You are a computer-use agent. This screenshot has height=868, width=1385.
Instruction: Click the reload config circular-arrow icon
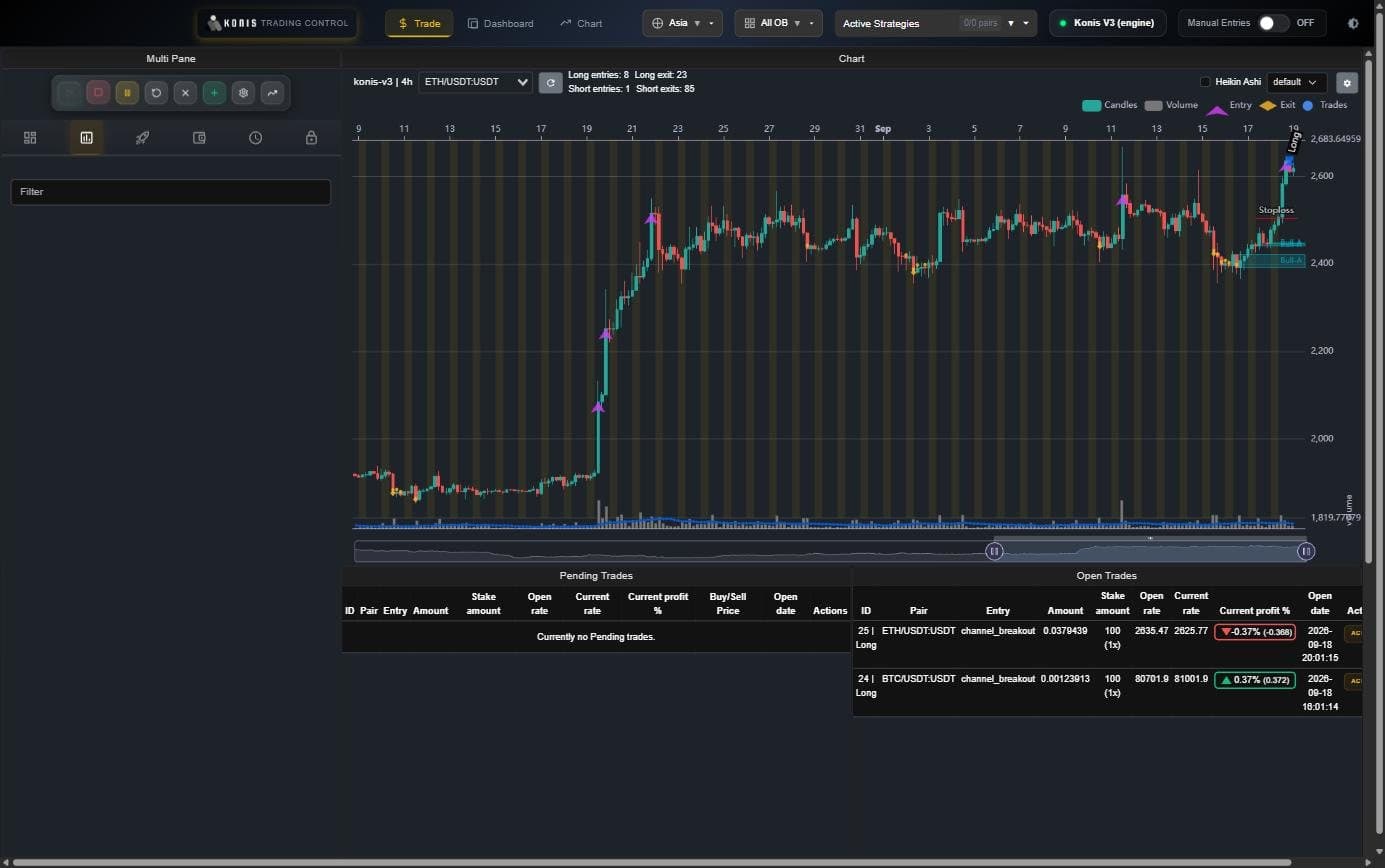tap(156, 93)
